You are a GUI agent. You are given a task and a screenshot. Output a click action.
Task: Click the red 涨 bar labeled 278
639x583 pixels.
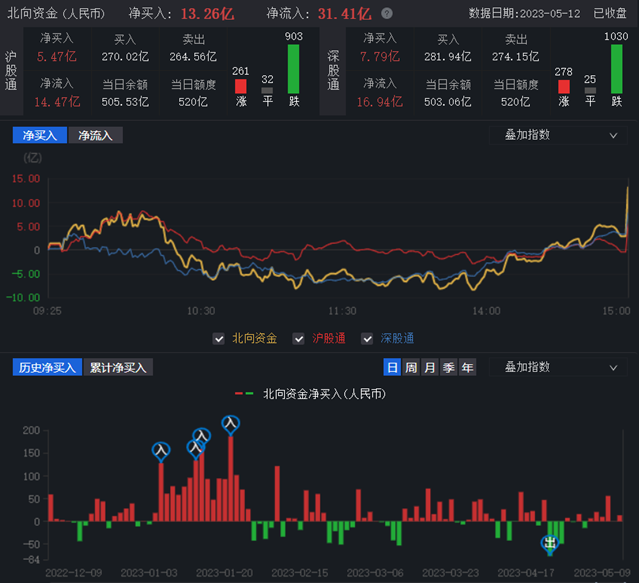[x=564, y=88]
